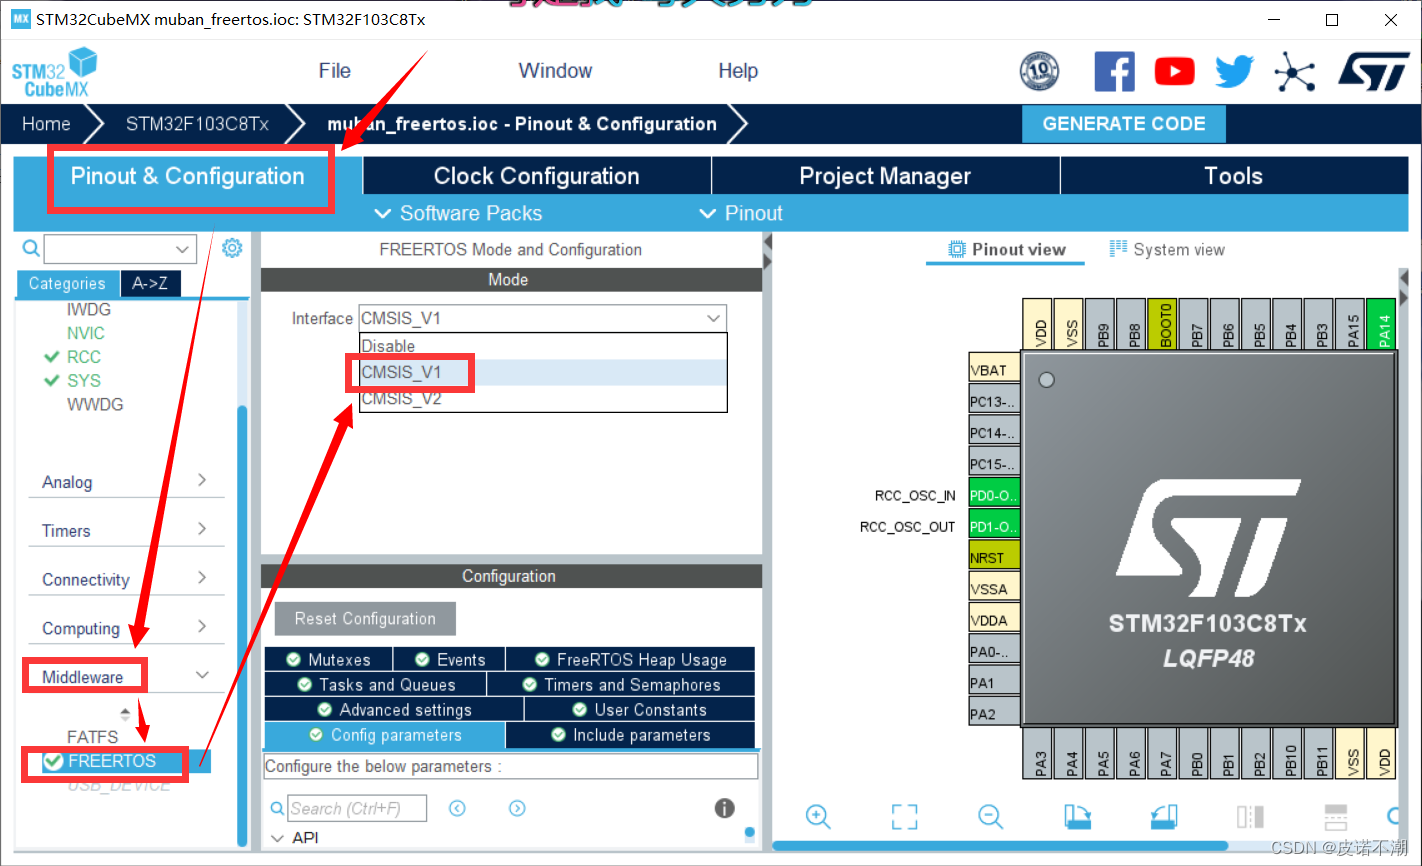Expand the Connectivity category
This screenshot has width=1422, height=866.
click(125, 579)
